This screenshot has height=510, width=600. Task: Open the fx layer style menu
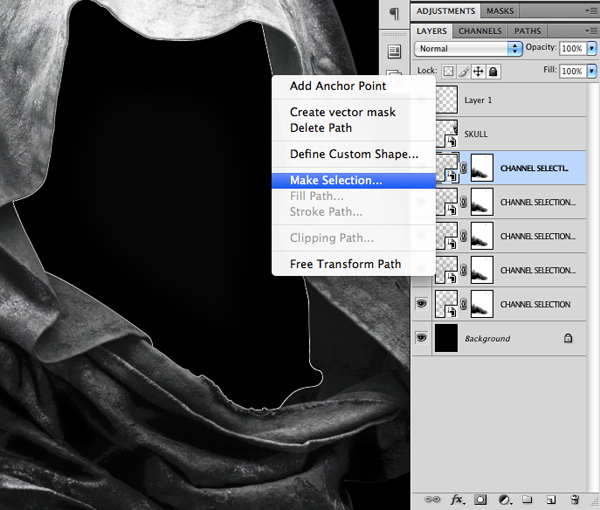(x=457, y=498)
